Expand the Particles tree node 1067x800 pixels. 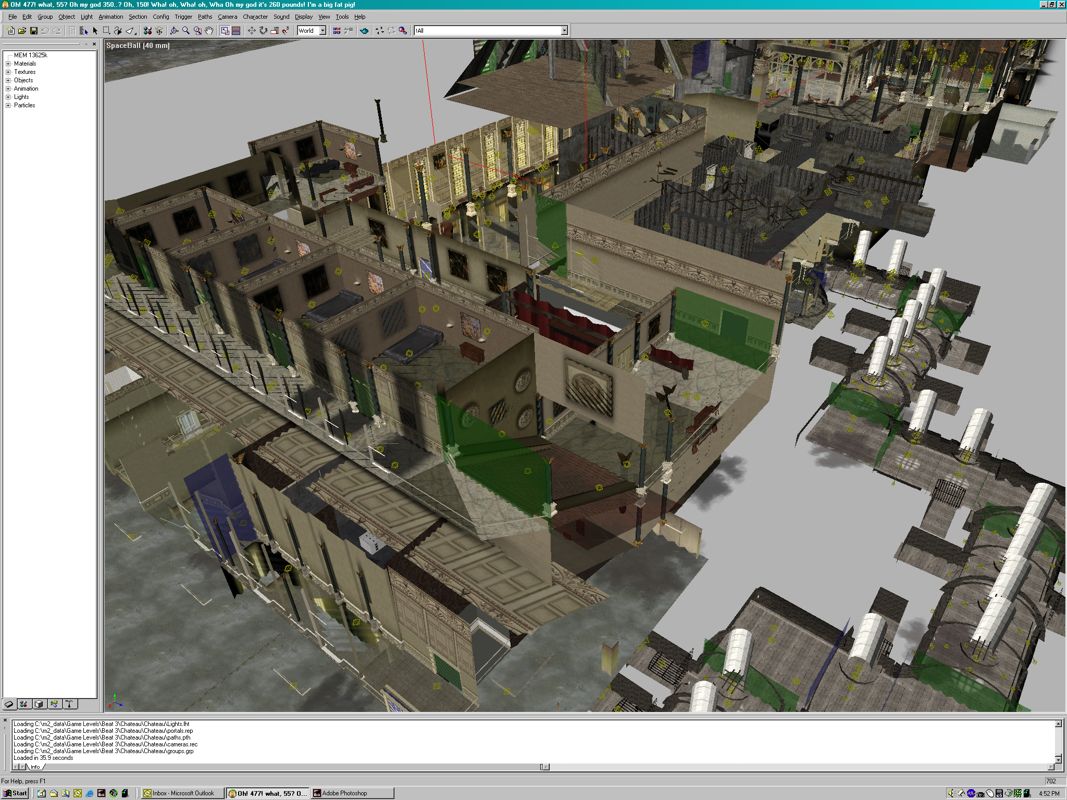pyautogui.click(x=8, y=105)
